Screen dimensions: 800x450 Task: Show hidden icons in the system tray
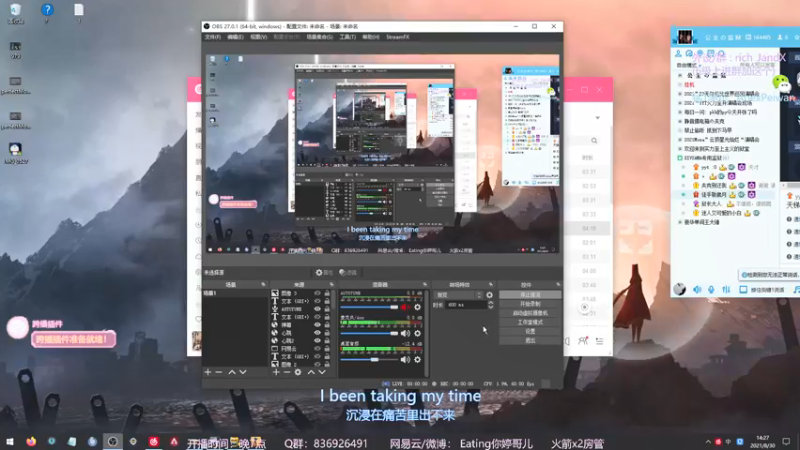pyautogui.click(x=708, y=442)
